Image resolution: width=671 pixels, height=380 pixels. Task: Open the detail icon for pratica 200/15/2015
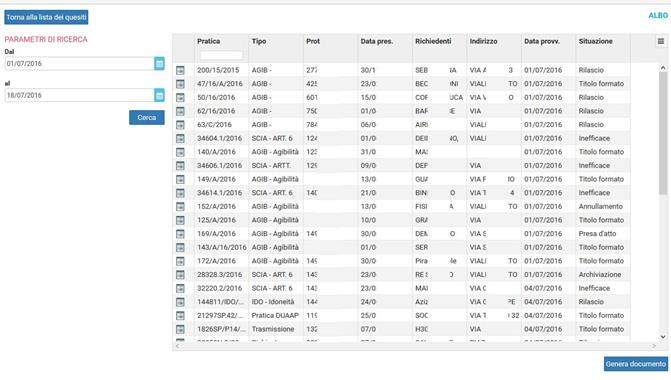tap(180, 70)
